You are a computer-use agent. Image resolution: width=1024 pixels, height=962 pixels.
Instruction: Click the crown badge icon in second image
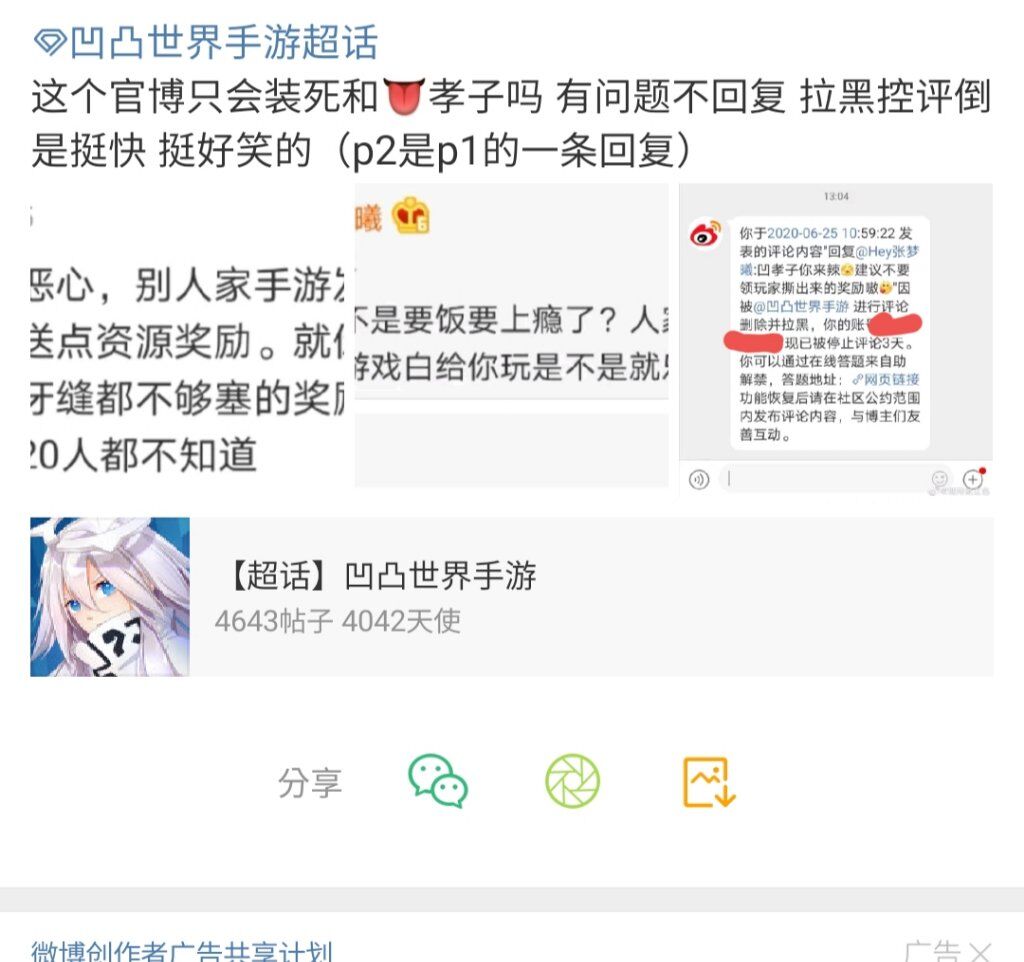410,216
